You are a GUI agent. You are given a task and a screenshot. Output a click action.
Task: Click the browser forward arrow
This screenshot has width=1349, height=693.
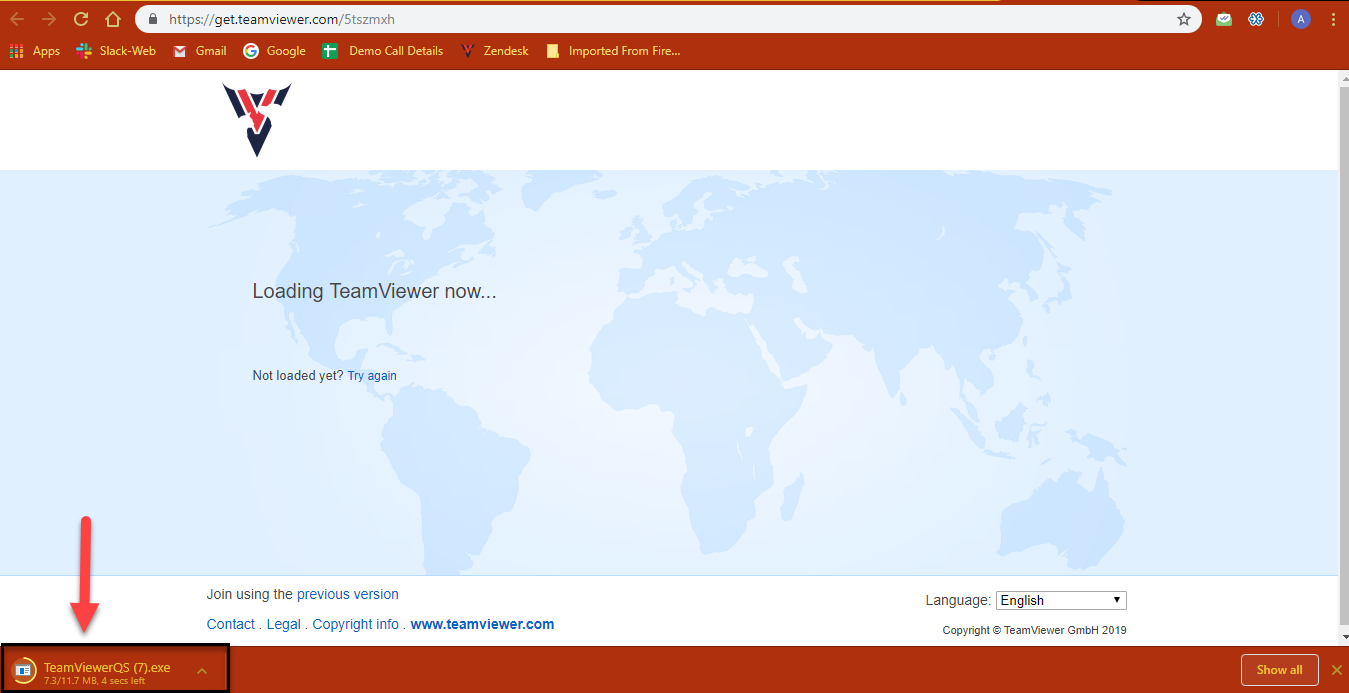(49, 19)
